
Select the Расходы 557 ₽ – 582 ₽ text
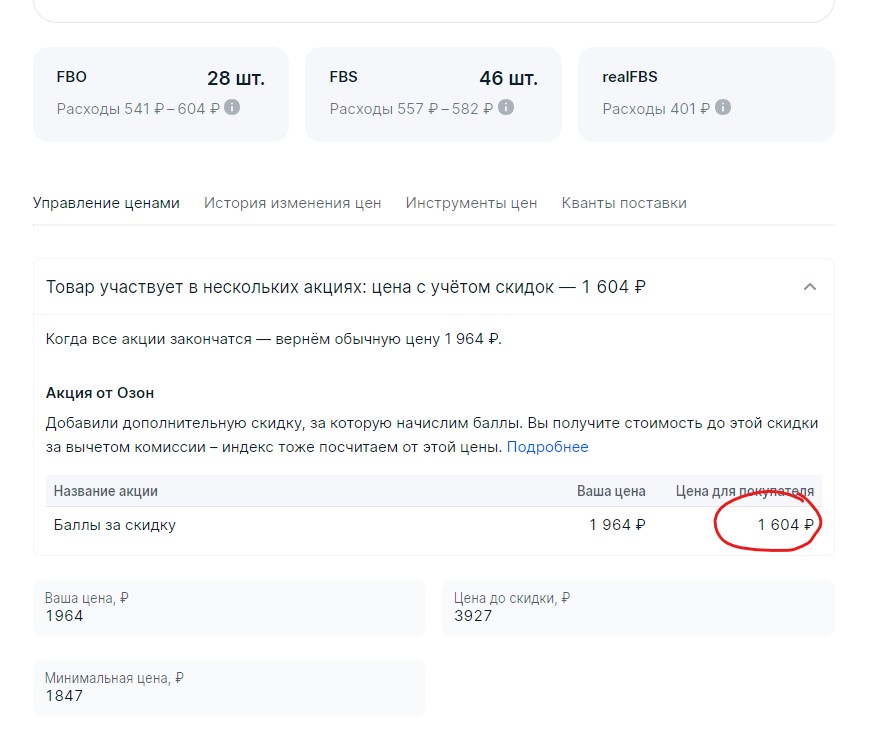[x=412, y=108]
